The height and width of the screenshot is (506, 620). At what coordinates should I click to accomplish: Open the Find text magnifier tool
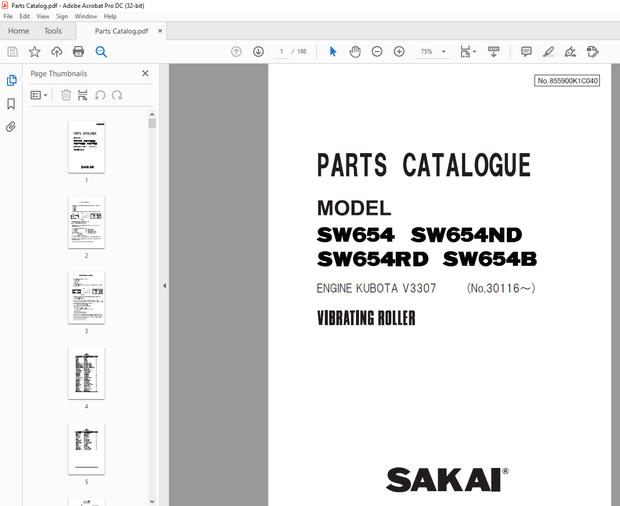pos(101,52)
